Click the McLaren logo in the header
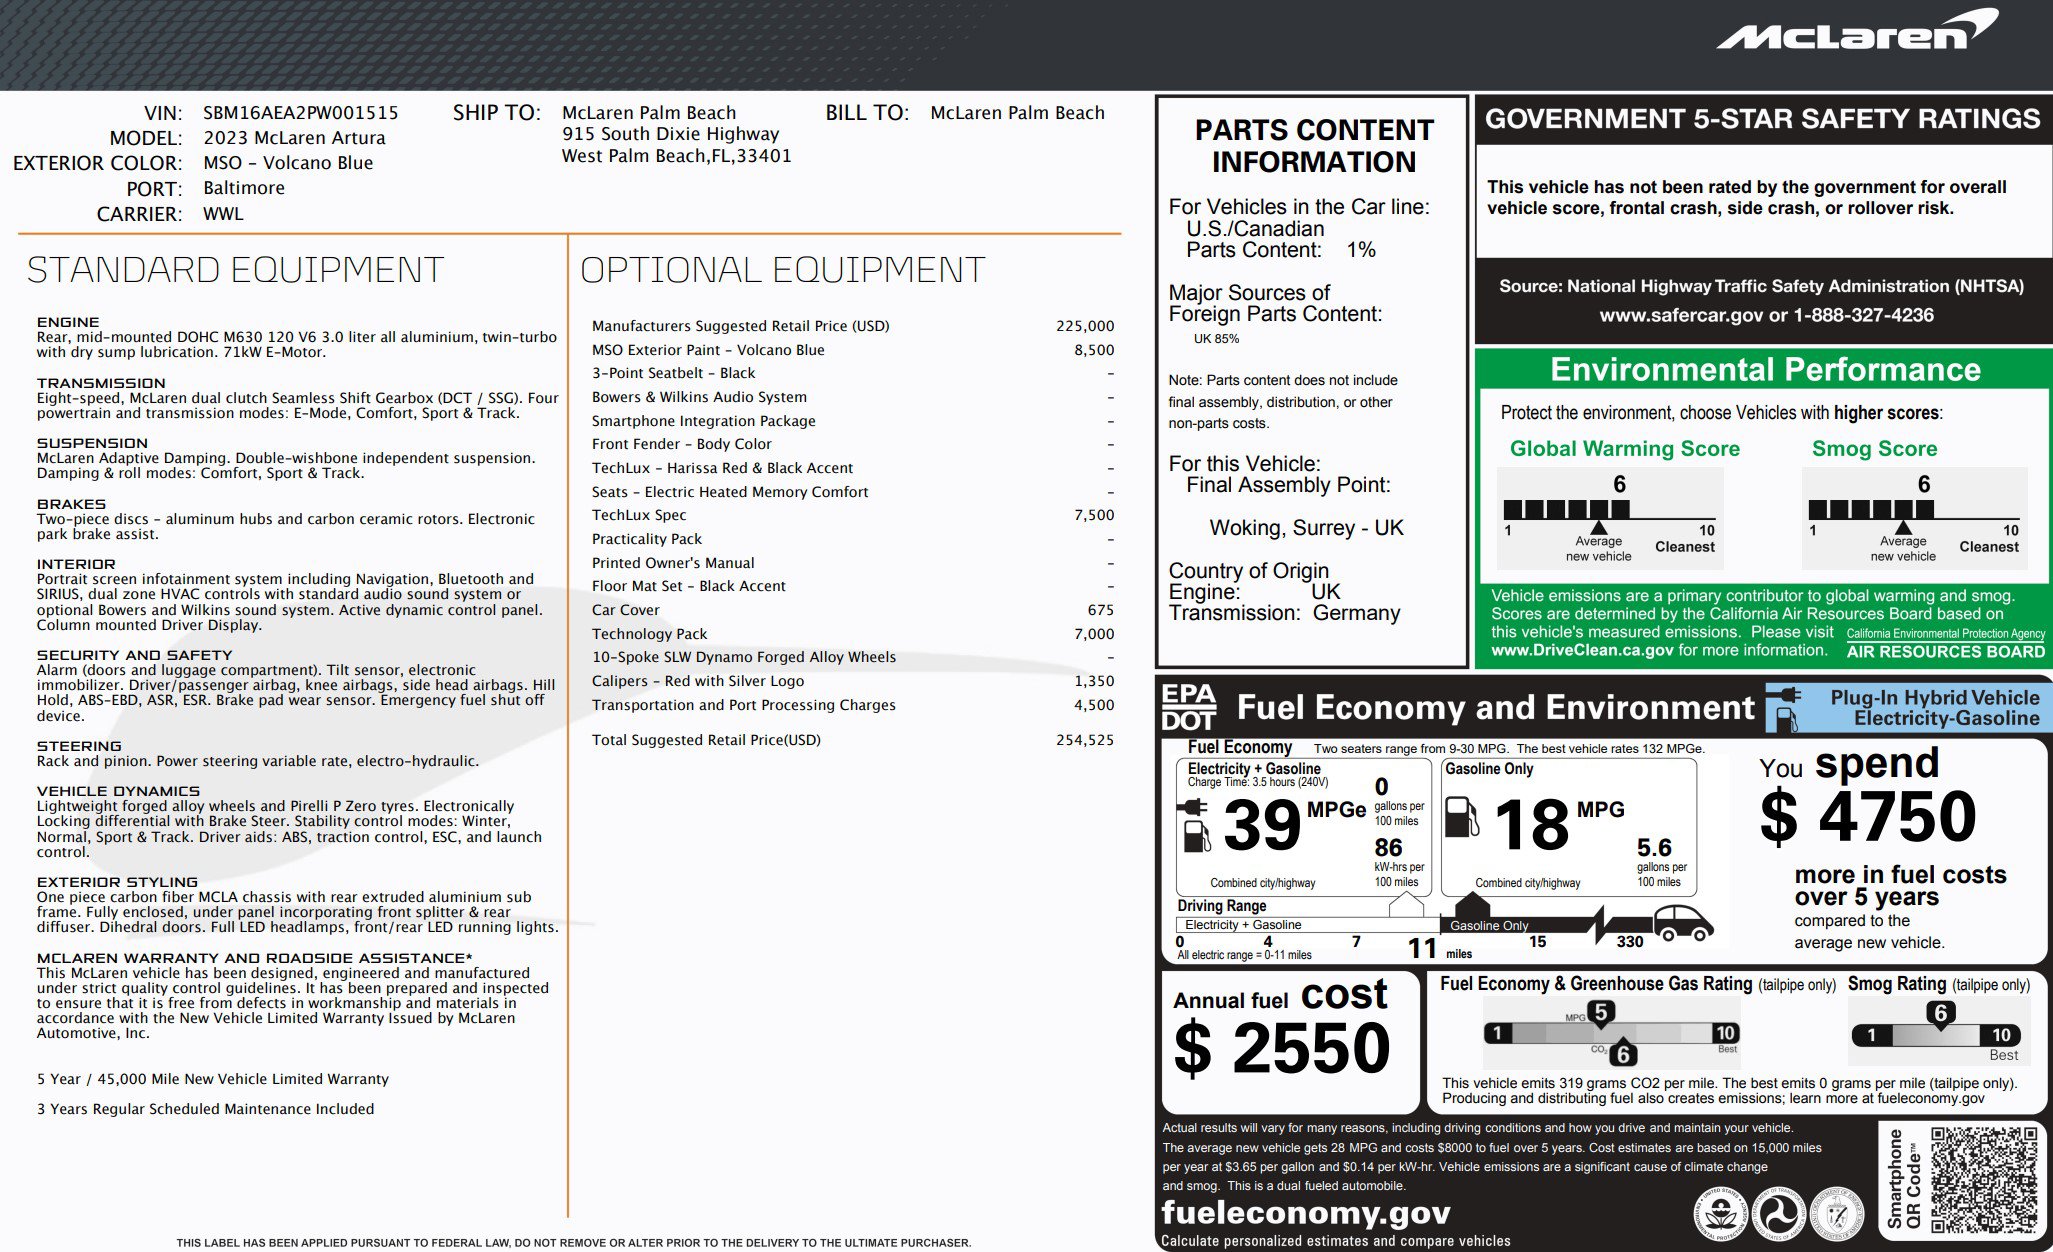Viewport: 2053px width, 1252px height. click(x=1858, y=30)
